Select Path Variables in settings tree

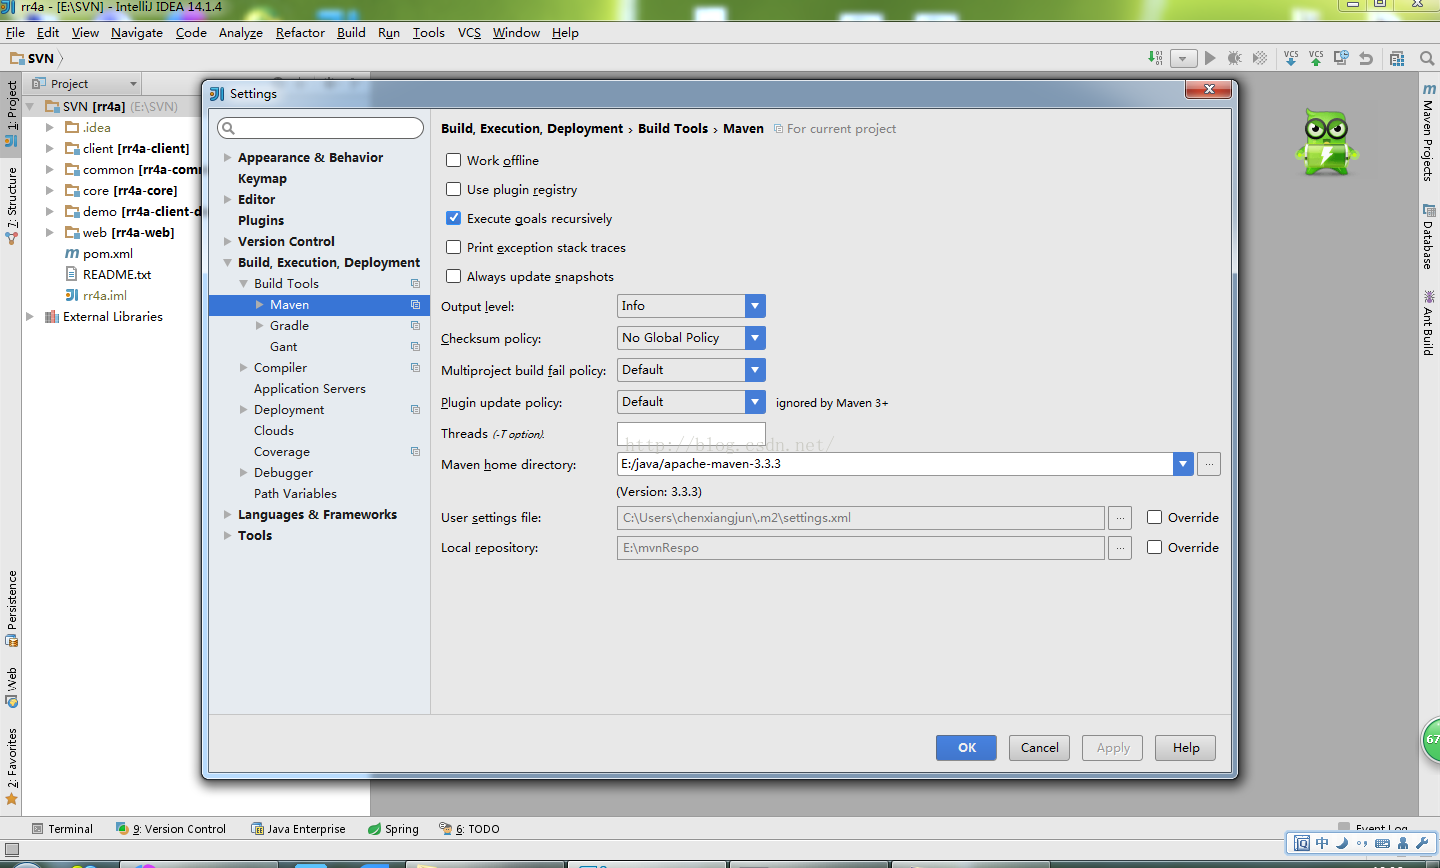click(295, 494)
